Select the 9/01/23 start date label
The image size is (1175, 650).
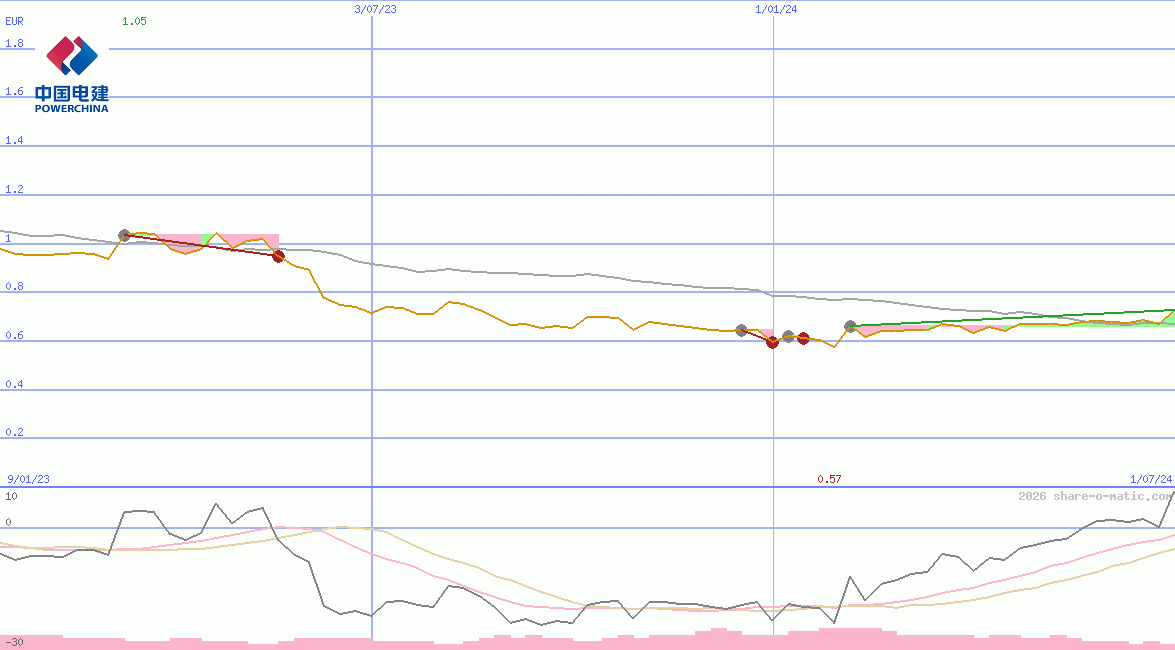pos(27,479)
